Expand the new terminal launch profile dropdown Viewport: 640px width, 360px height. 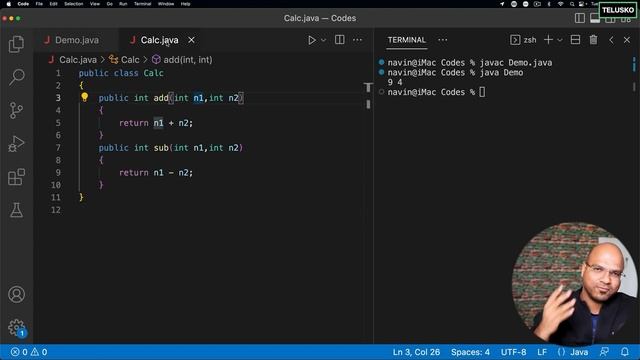(x=560, y=40)
